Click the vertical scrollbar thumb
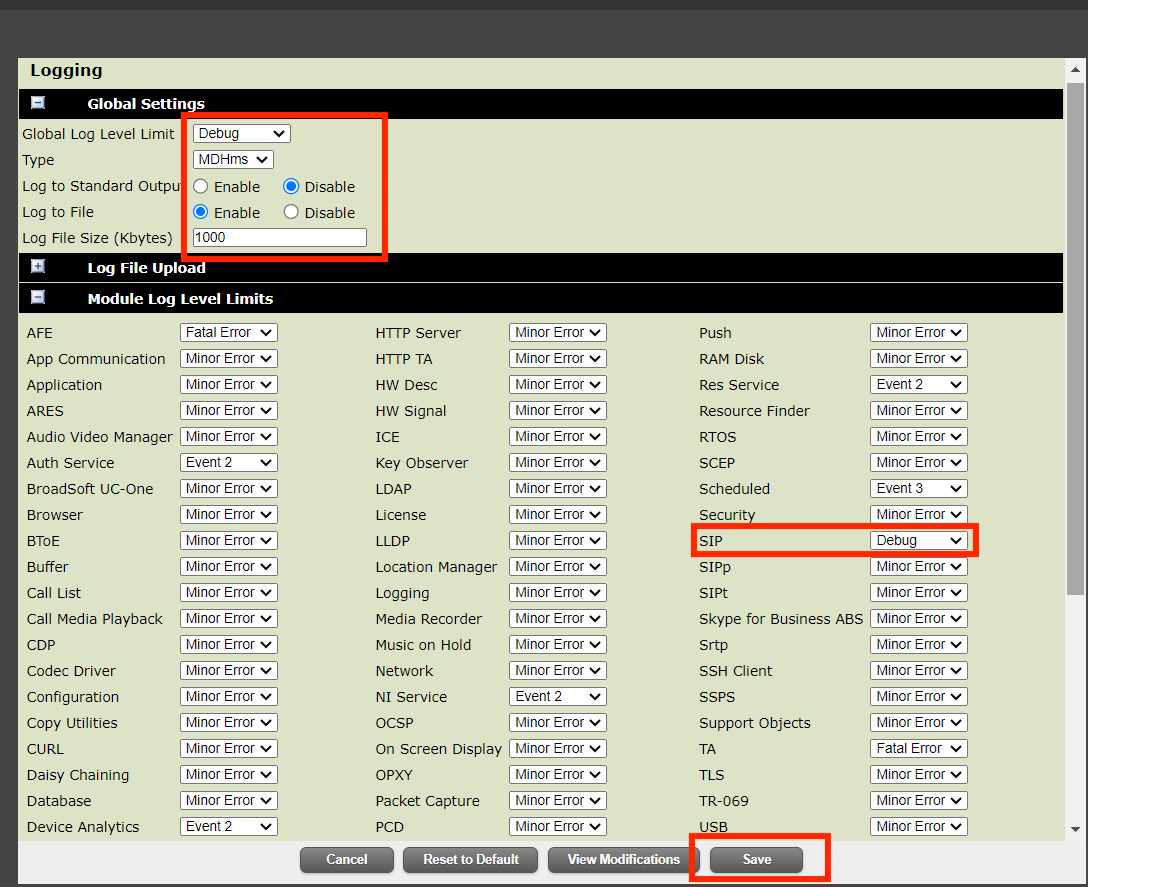 [1075, 338]
